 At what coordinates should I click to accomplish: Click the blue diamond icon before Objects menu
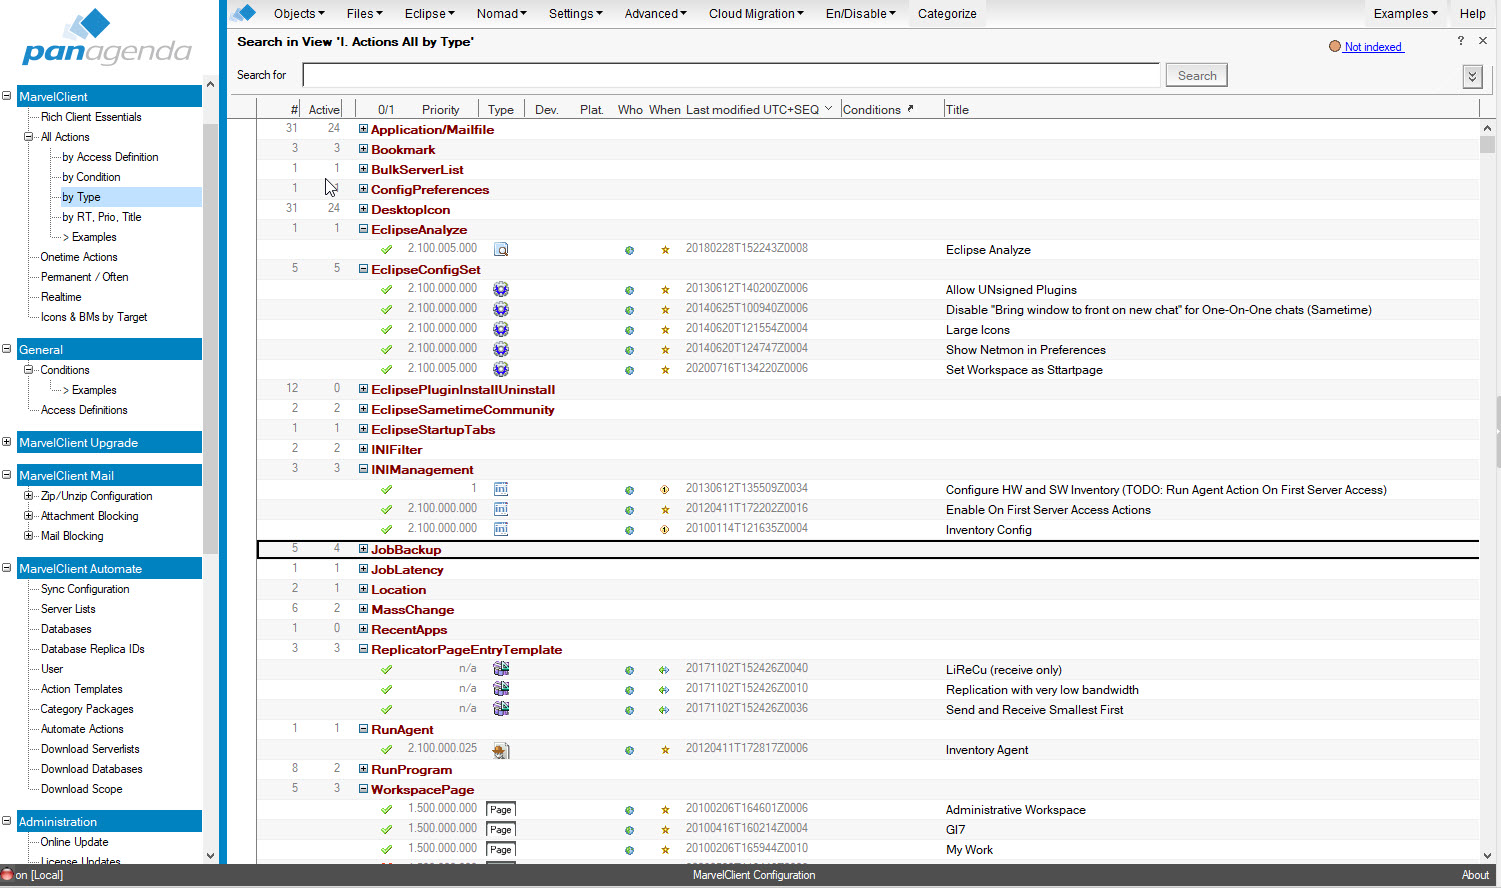click(244, 13)
